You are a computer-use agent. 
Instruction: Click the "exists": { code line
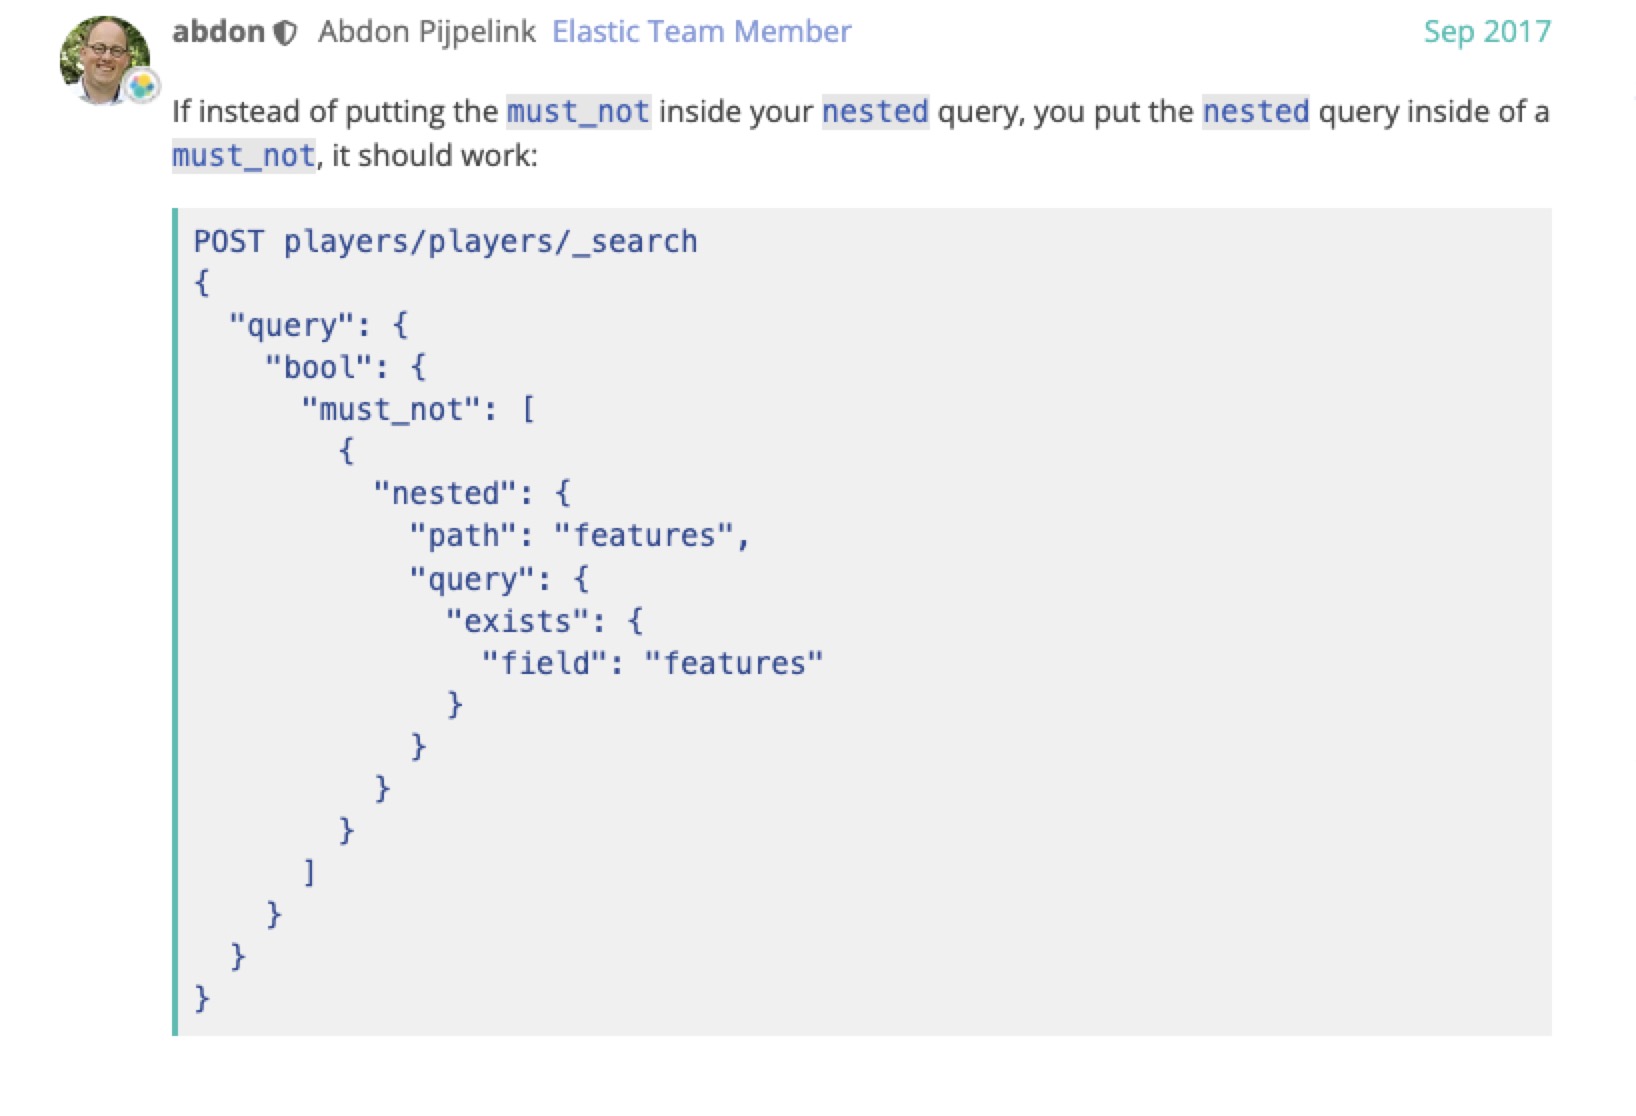(x=544, y=621)
